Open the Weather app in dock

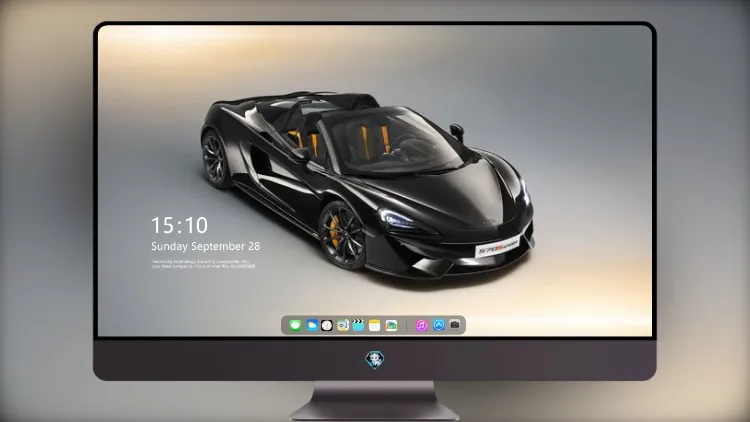(x=312, y=325)
